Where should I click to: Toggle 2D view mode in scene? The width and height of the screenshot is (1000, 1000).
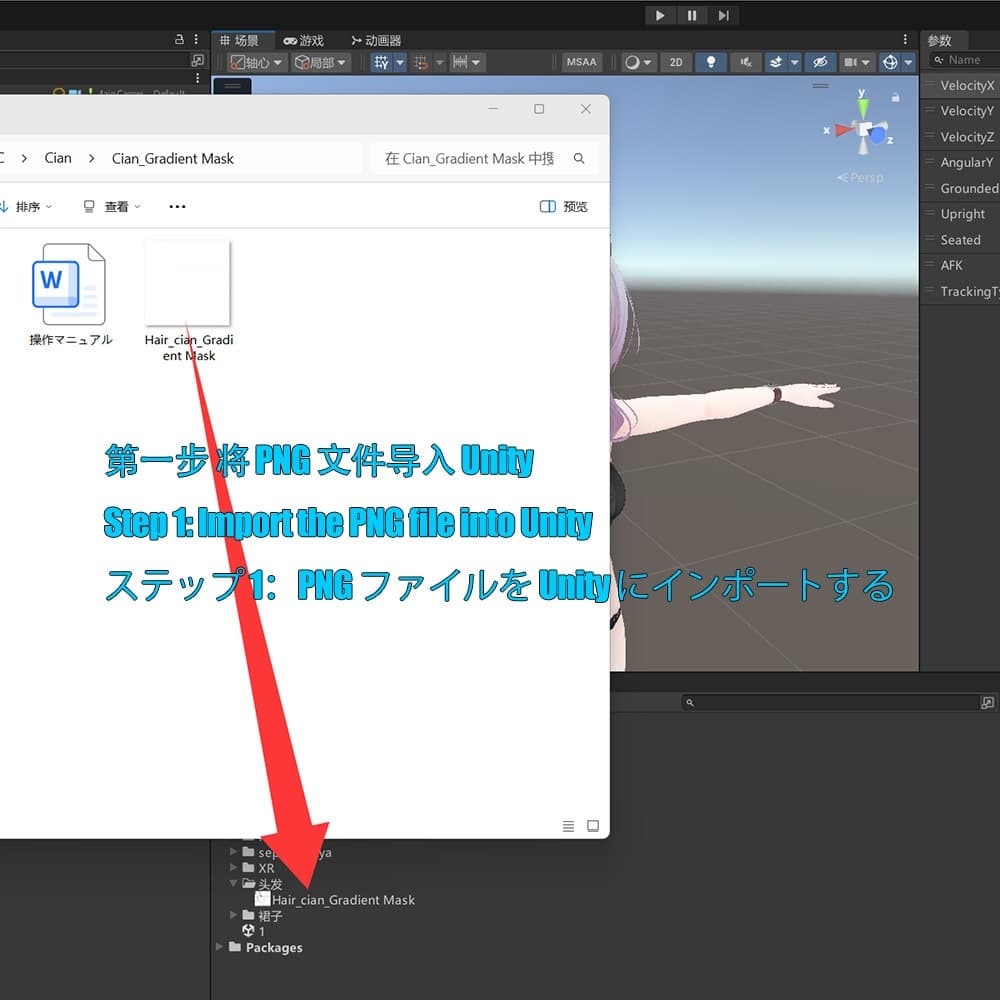pos(676,62)
